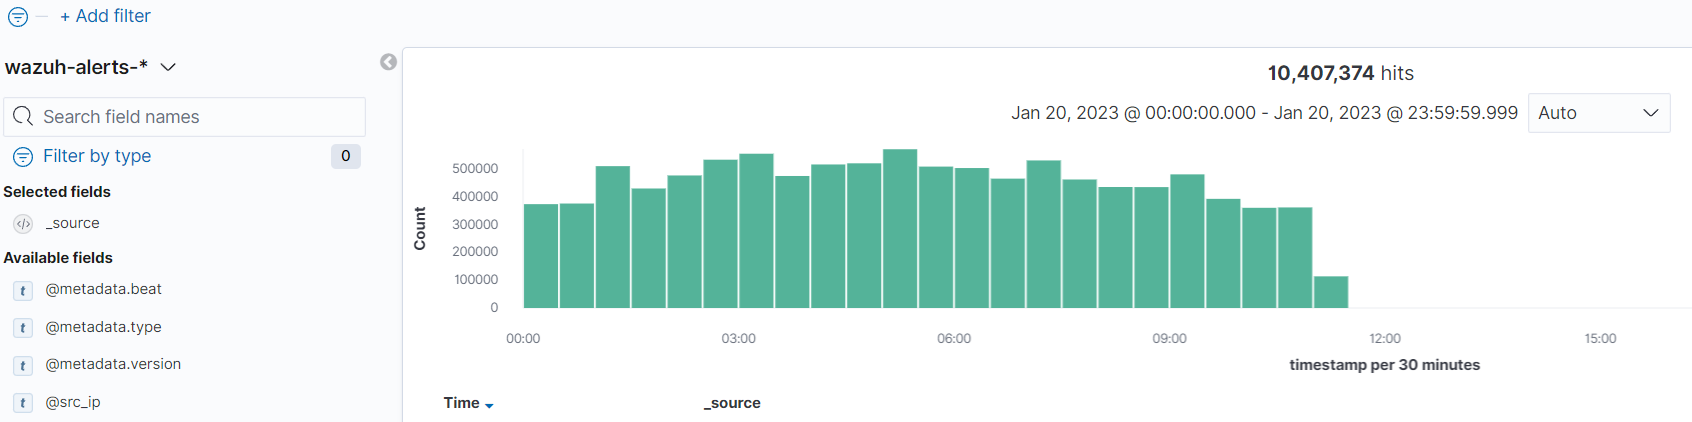Click the Filter by type count badge
The height and width of the screenshot is (422, 1692).
click(x=345, y=156)
